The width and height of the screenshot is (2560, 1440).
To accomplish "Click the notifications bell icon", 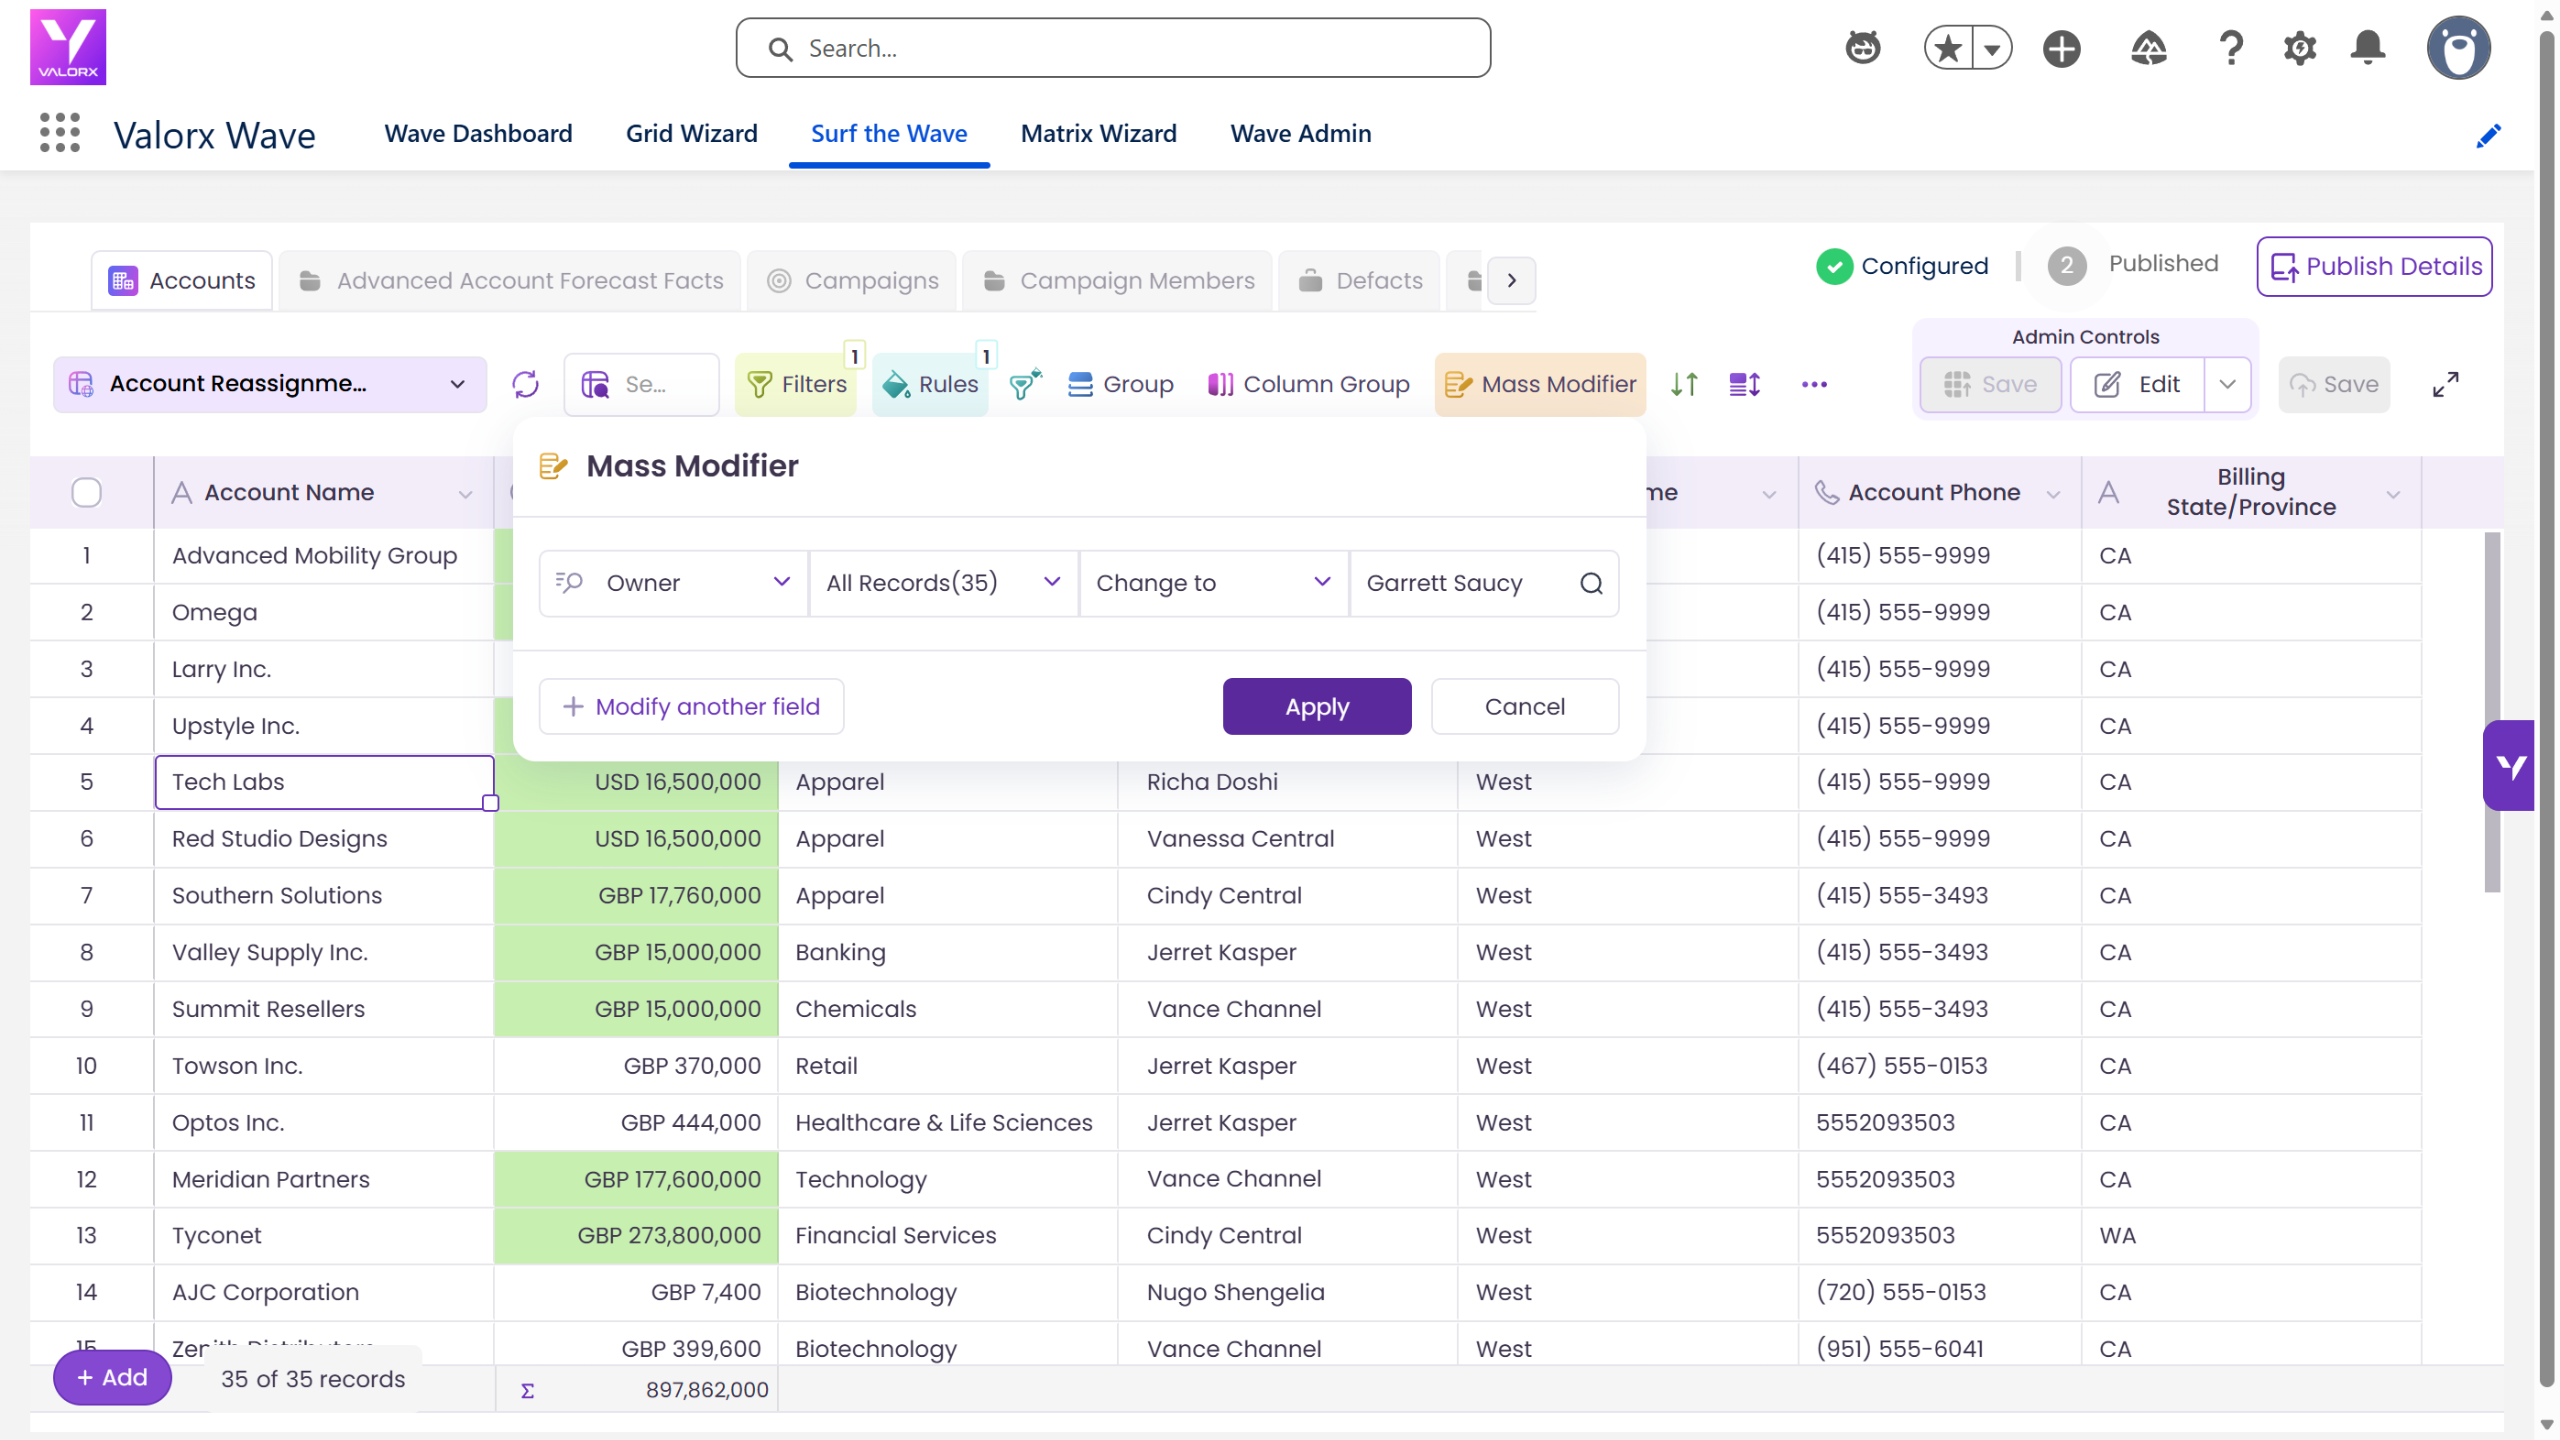I will [2367, 48].
